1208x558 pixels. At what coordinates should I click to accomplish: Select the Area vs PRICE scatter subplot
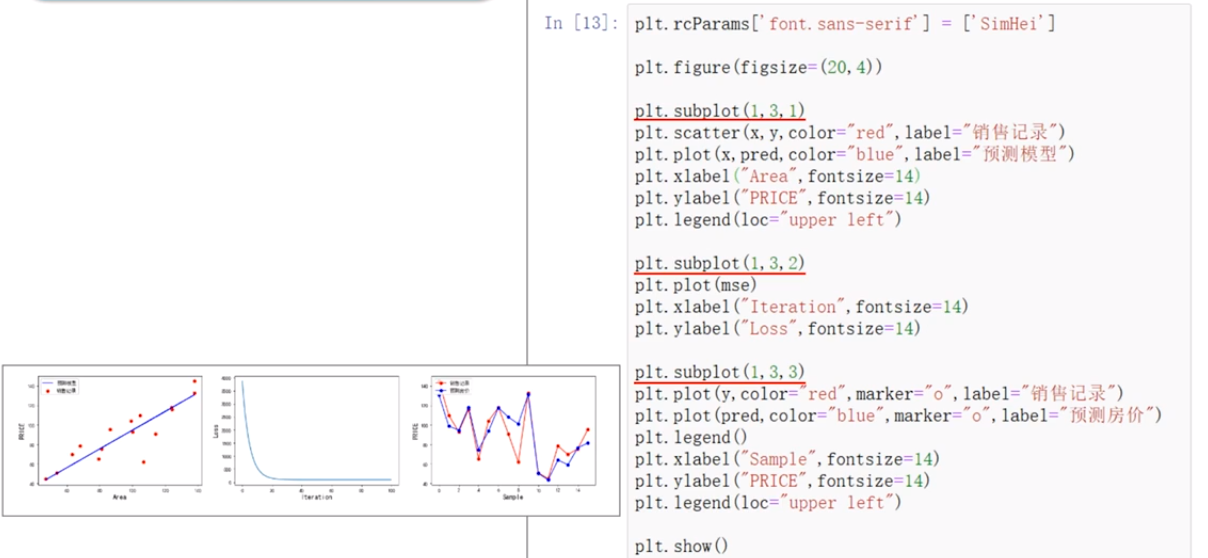113,436
